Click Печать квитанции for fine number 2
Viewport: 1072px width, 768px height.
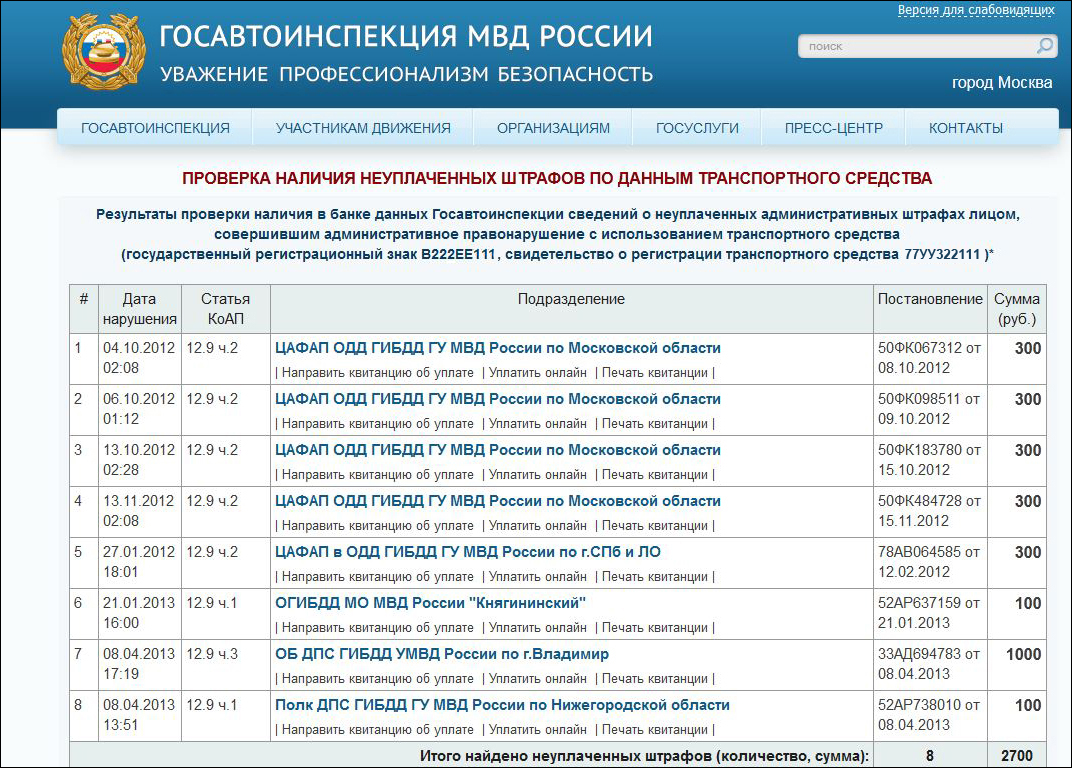(x=654, y=424)
